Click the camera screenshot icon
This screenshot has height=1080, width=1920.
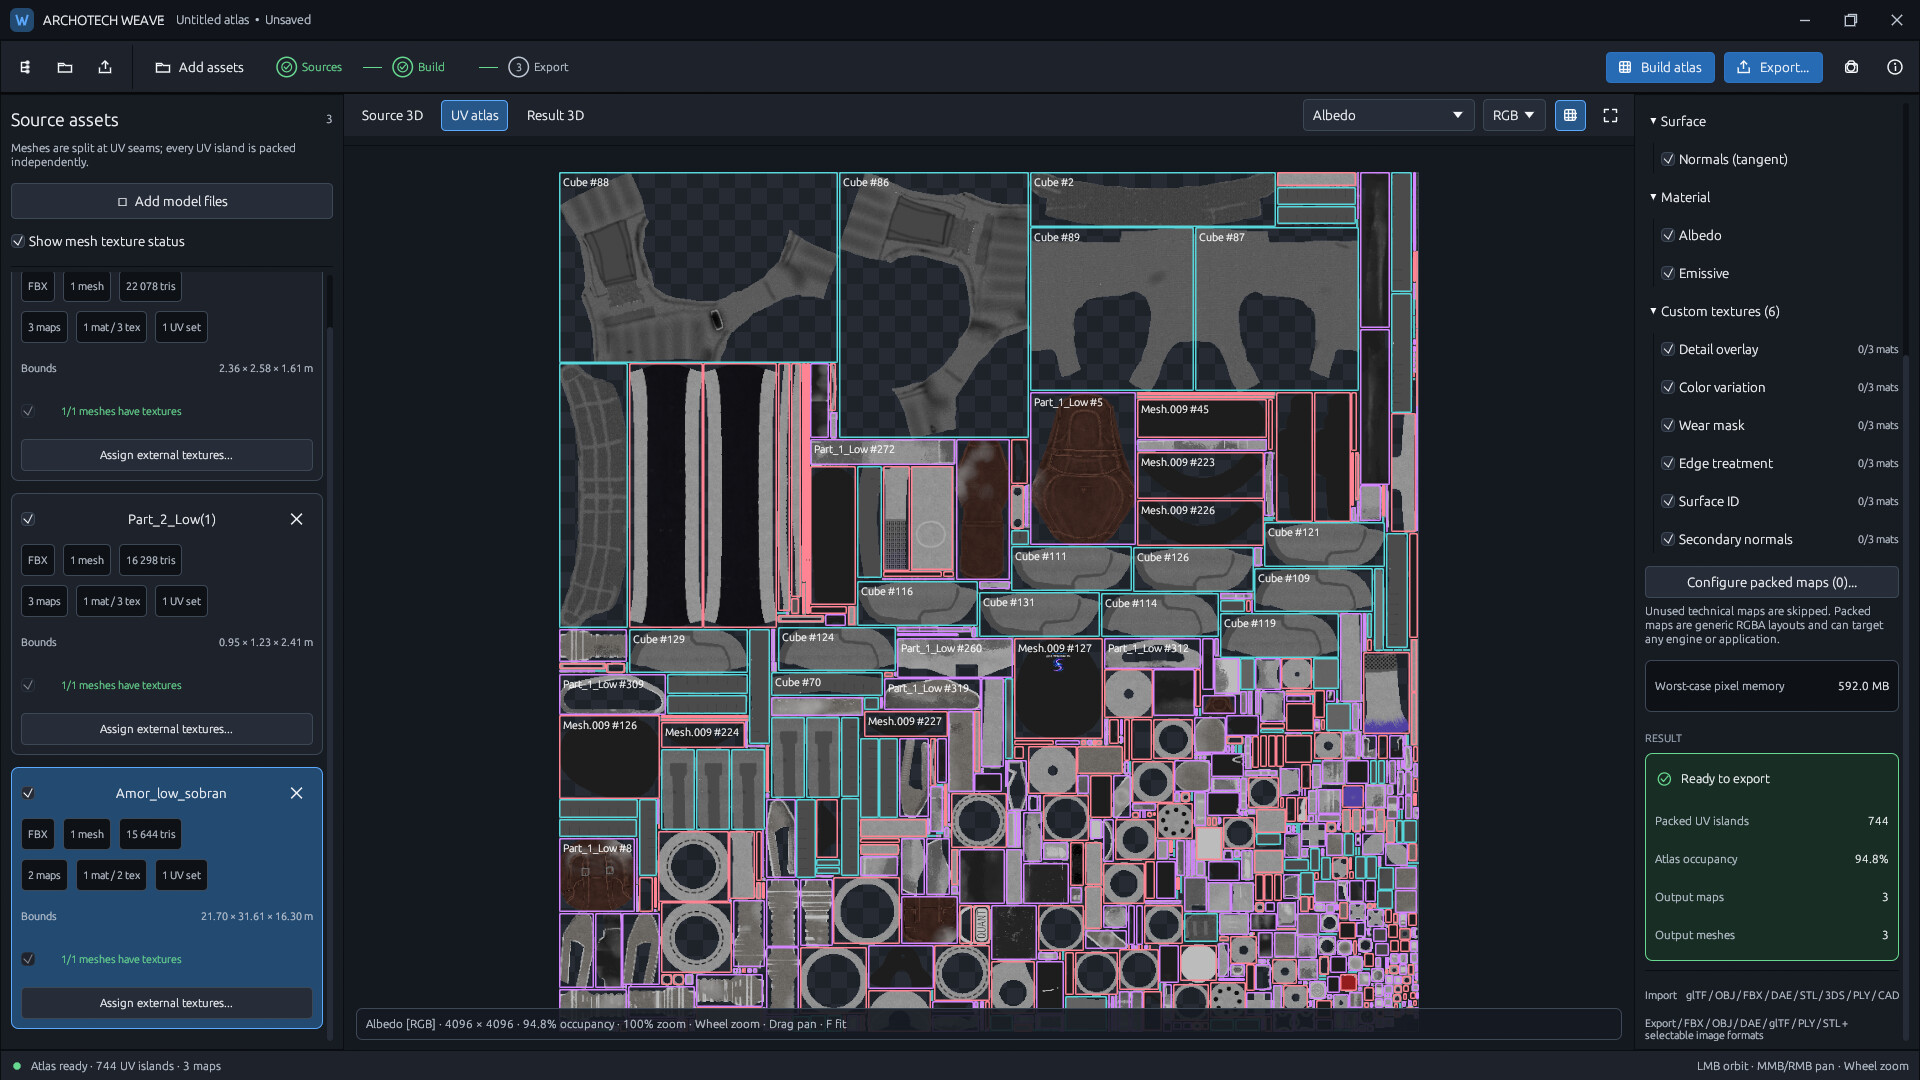tap(1851, 67)
